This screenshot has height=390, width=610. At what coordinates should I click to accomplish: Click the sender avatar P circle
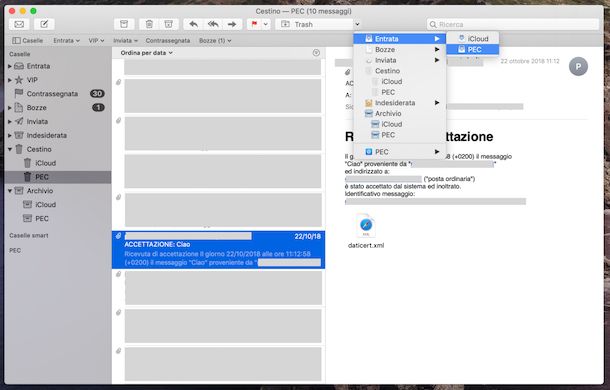coord(578,67)
